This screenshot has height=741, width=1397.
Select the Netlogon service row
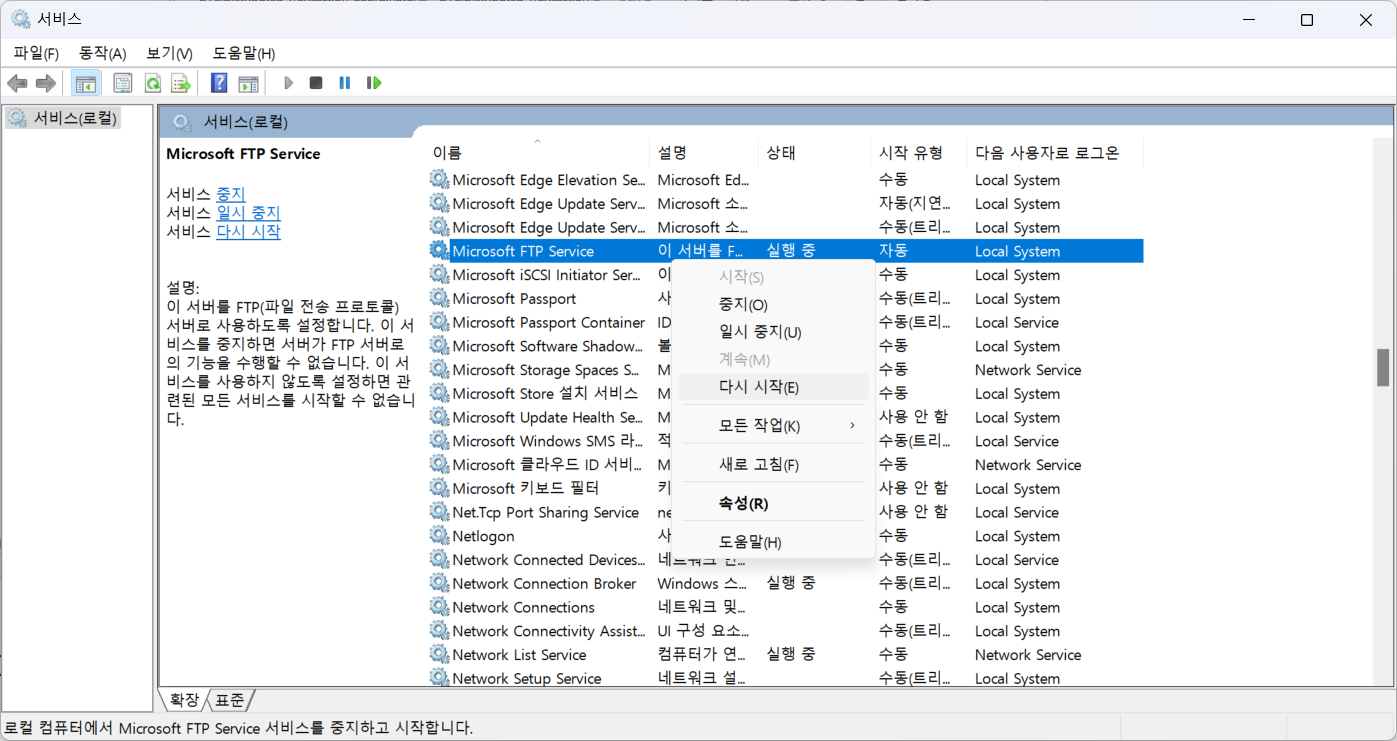785,536
